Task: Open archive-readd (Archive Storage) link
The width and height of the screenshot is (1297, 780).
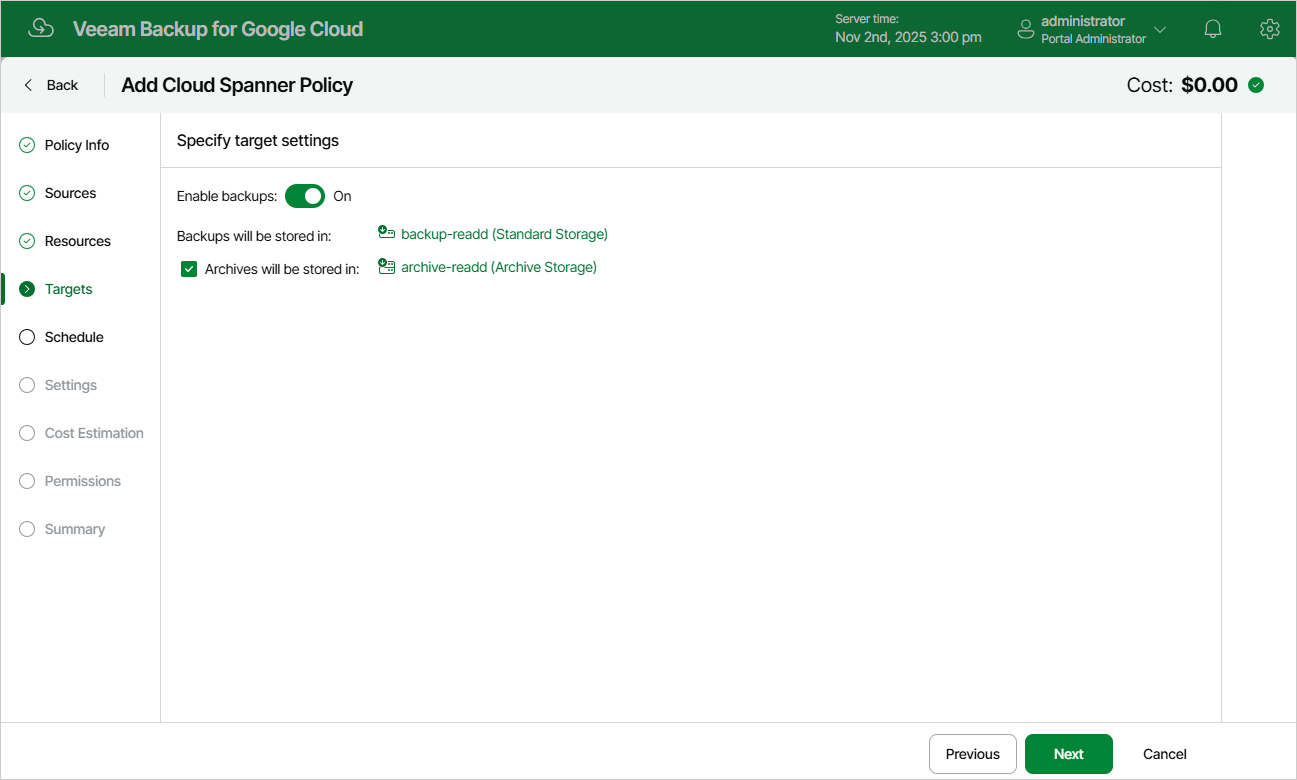Action: click(499, 267)
